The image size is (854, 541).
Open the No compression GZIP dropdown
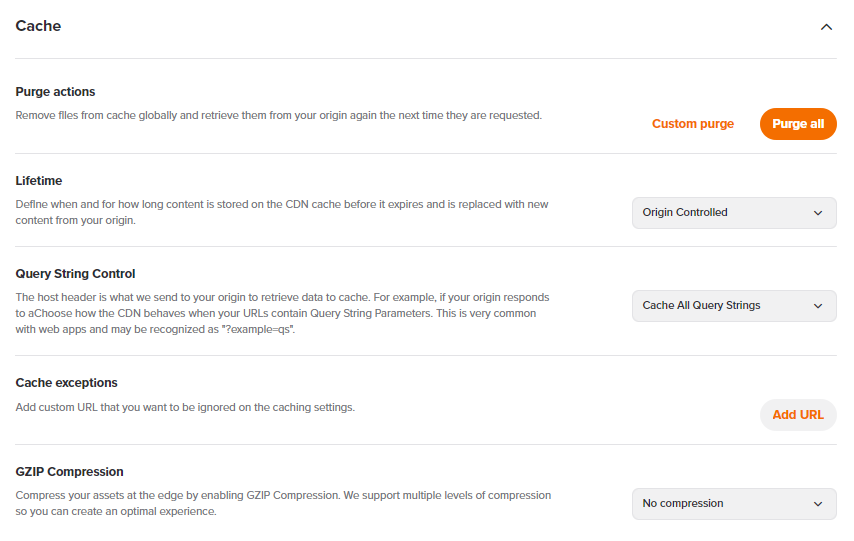tap(720, 503)
